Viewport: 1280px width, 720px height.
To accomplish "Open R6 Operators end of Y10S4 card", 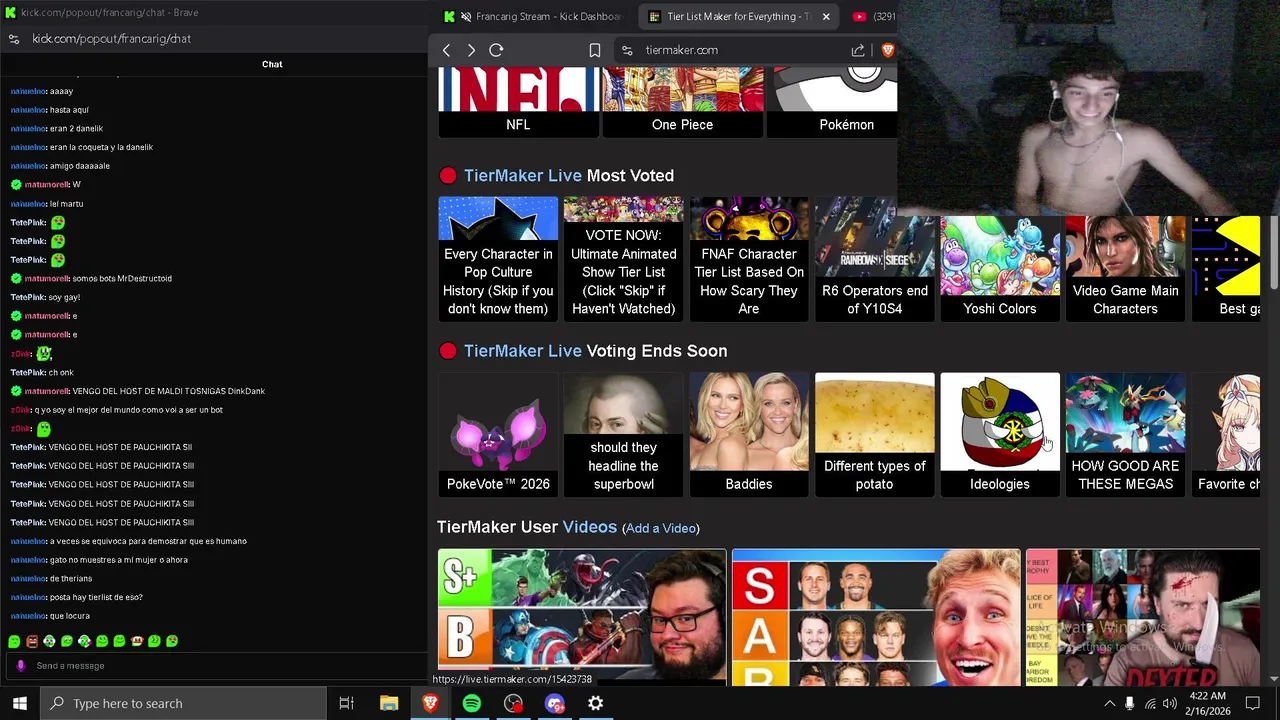I will coord(874,259).
